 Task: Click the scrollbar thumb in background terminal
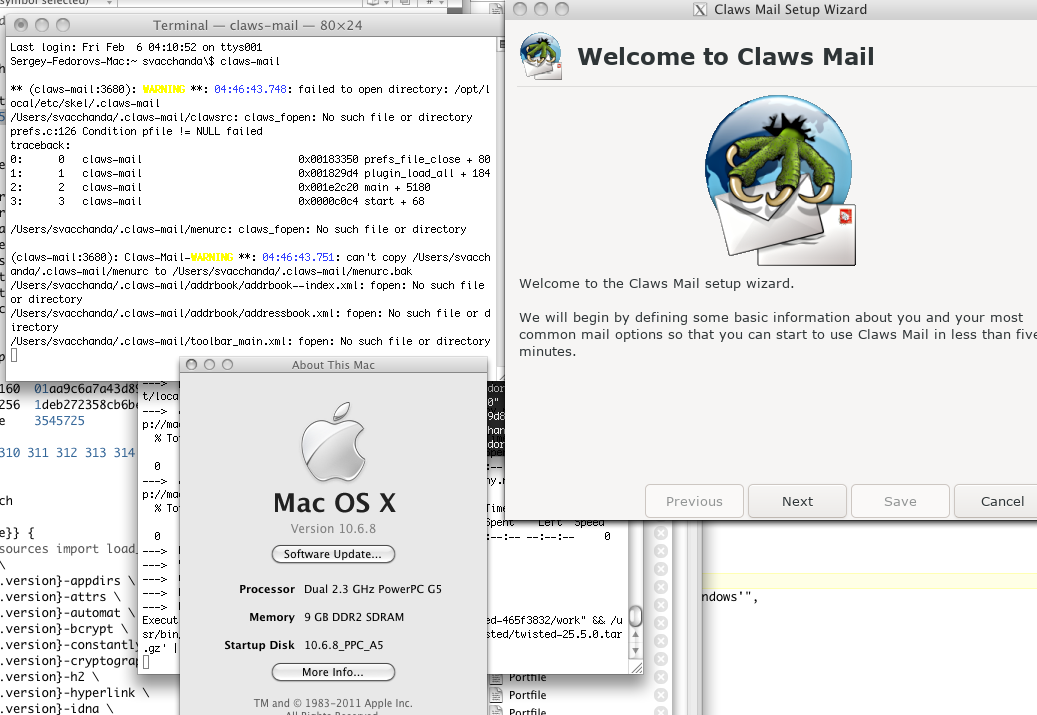pyautogui.click(x=636, y=616)
